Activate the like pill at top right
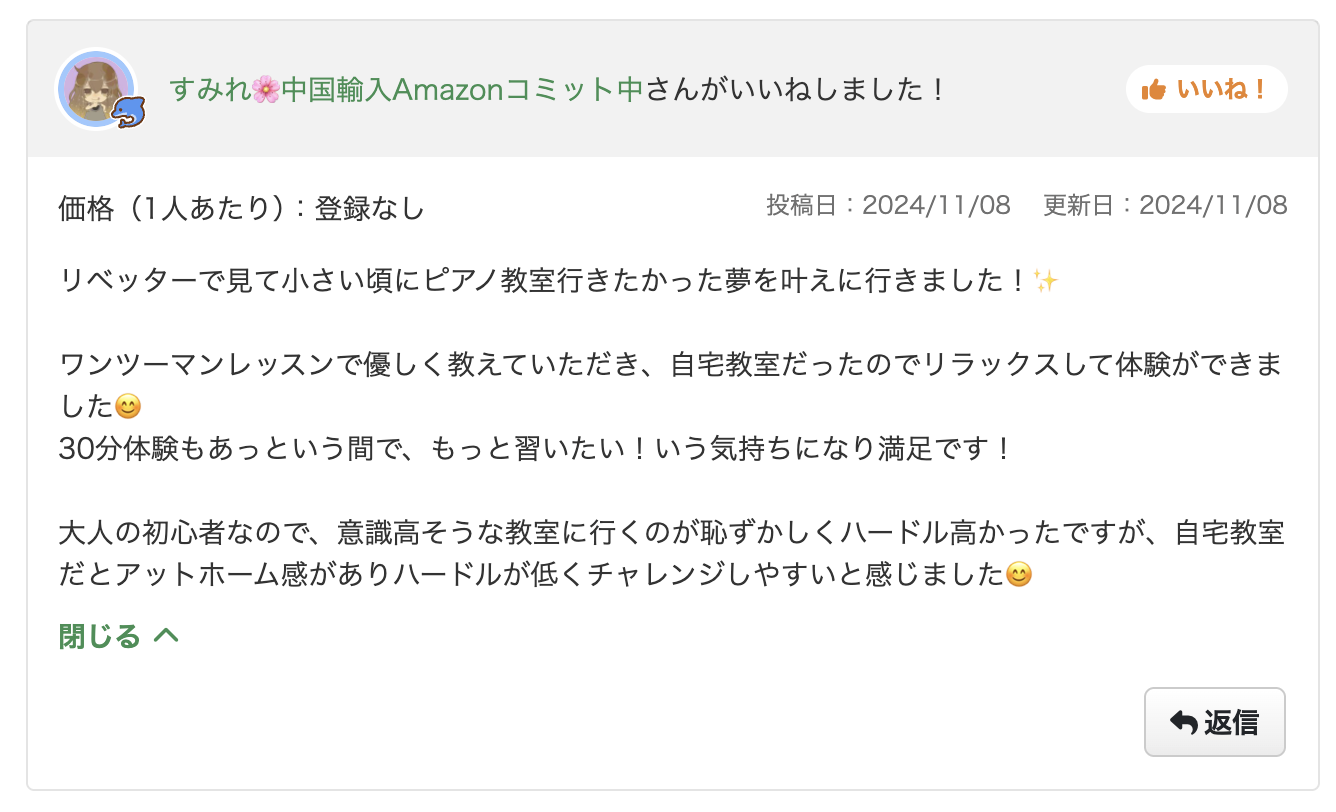The width and height of the screenshot is (1336, 812). (1206, 89)
